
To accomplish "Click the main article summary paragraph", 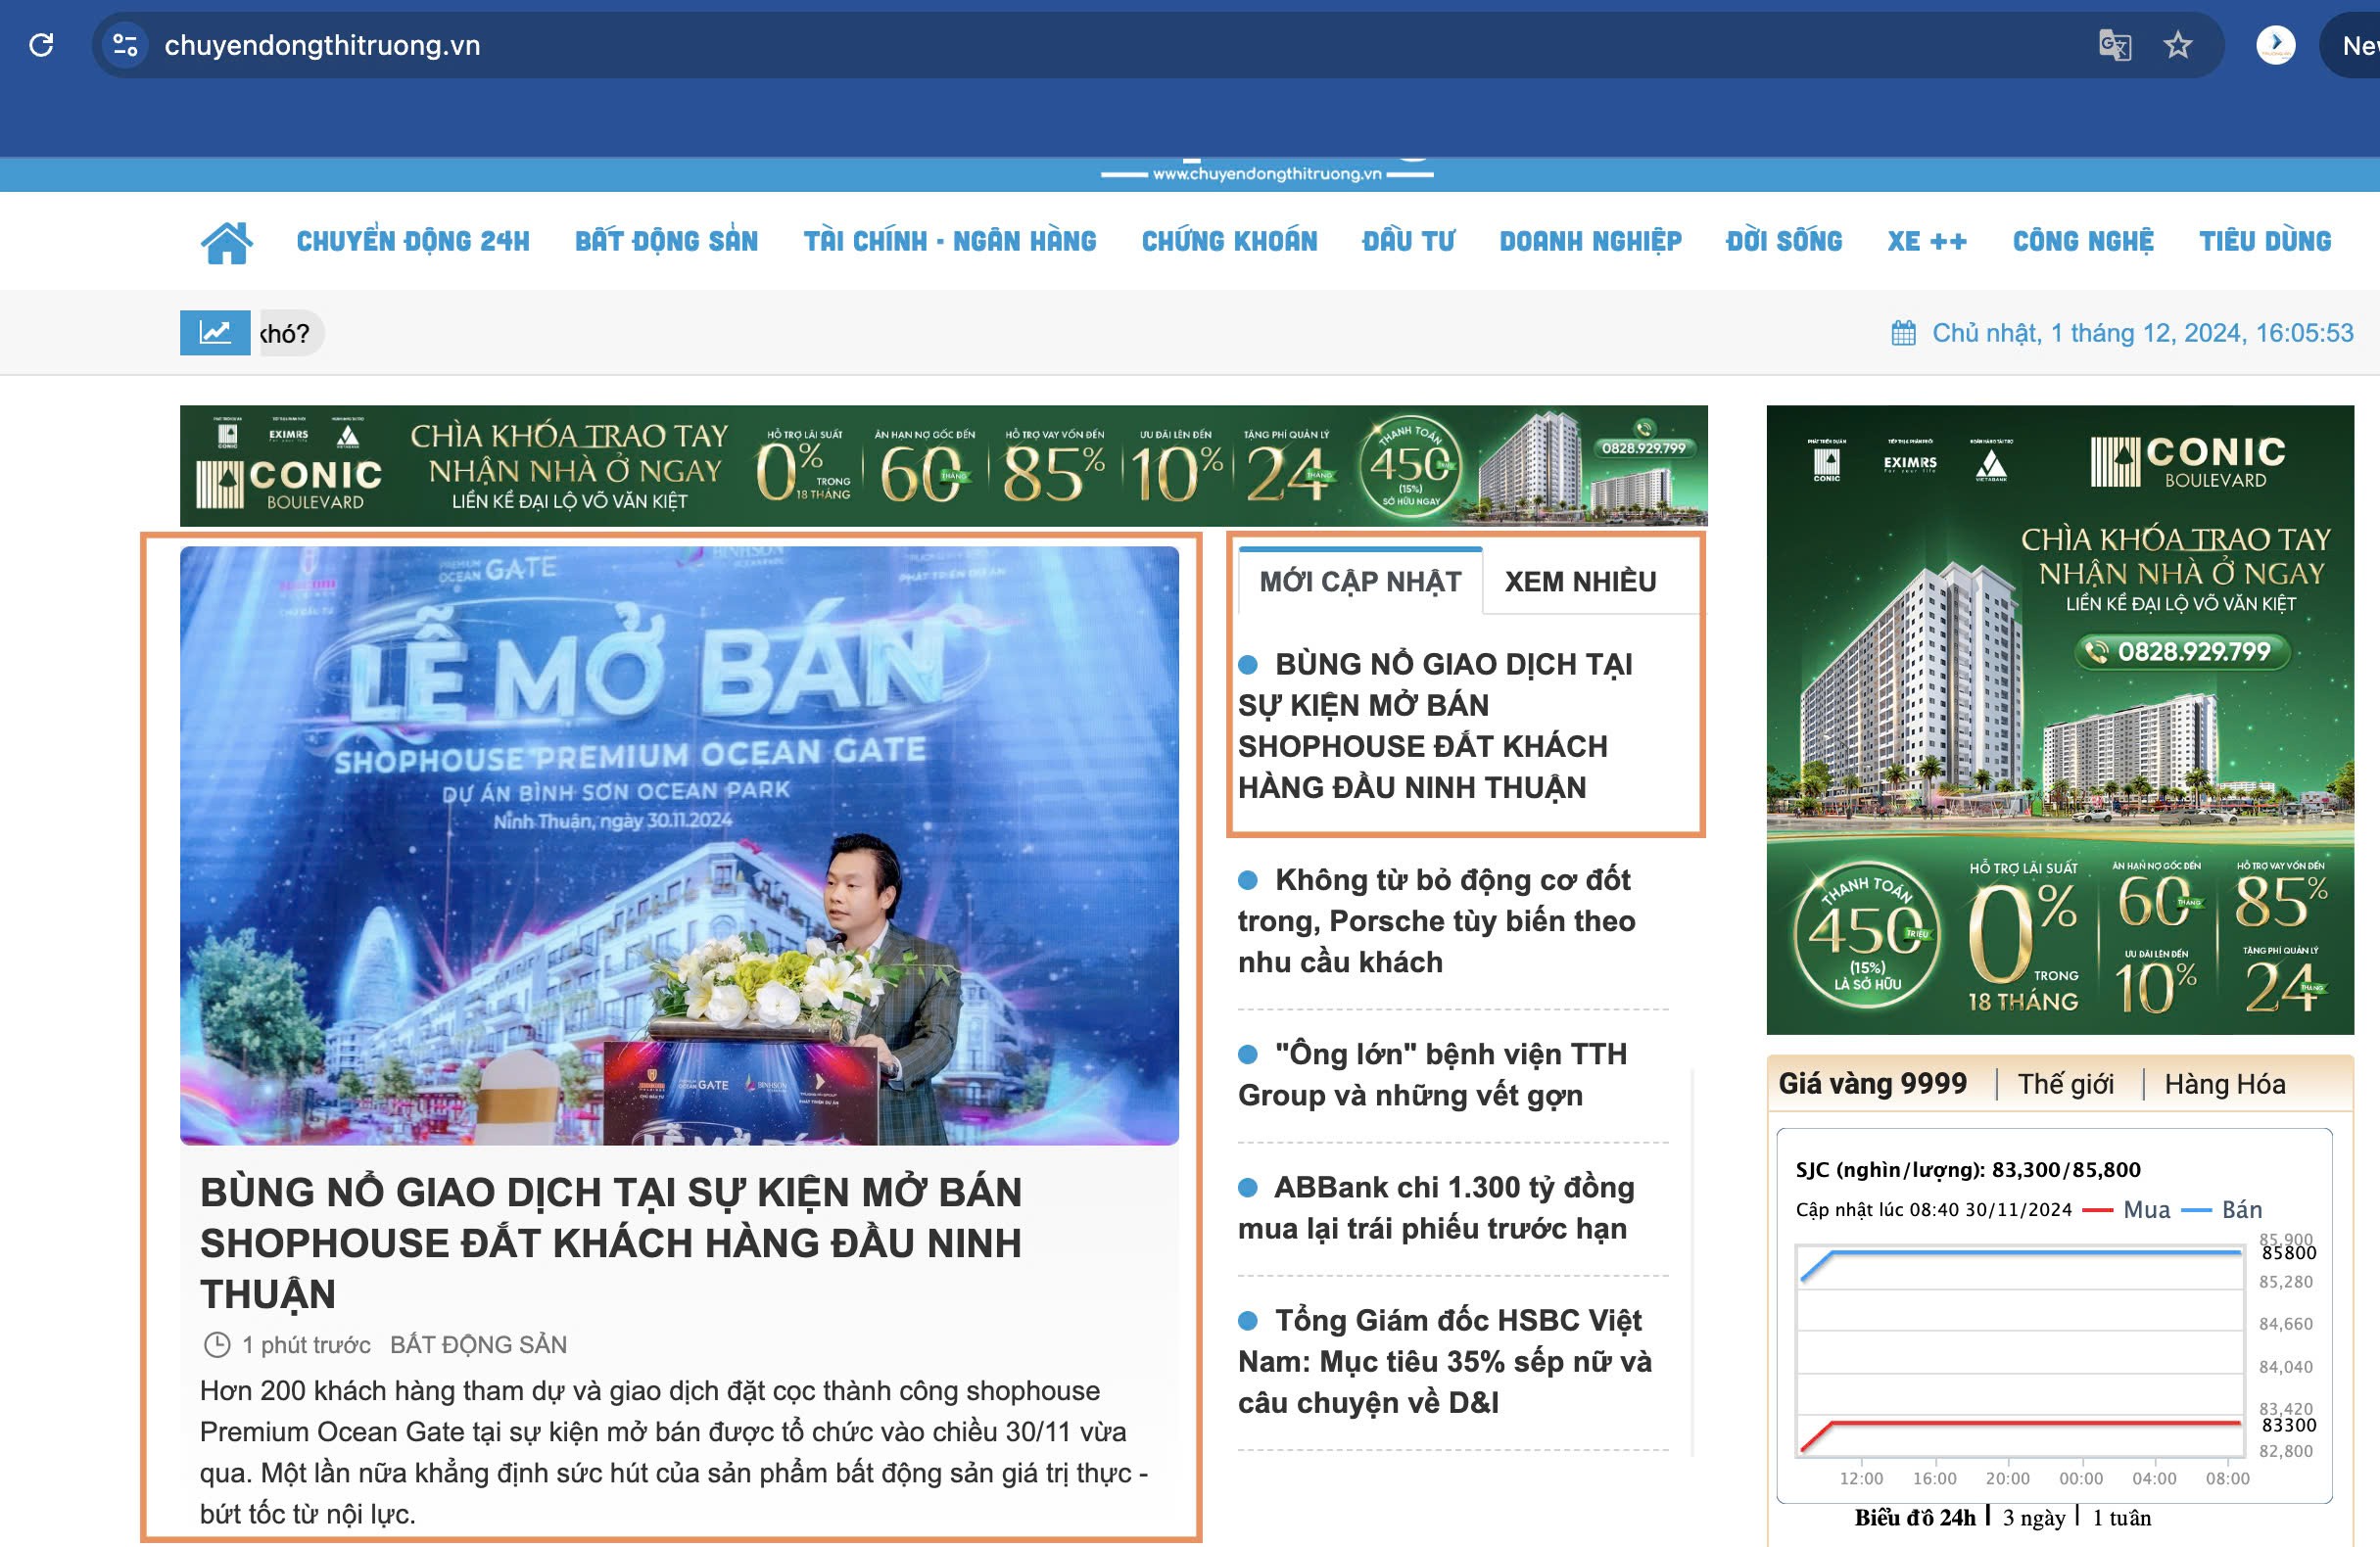I will coord(673,1452).
